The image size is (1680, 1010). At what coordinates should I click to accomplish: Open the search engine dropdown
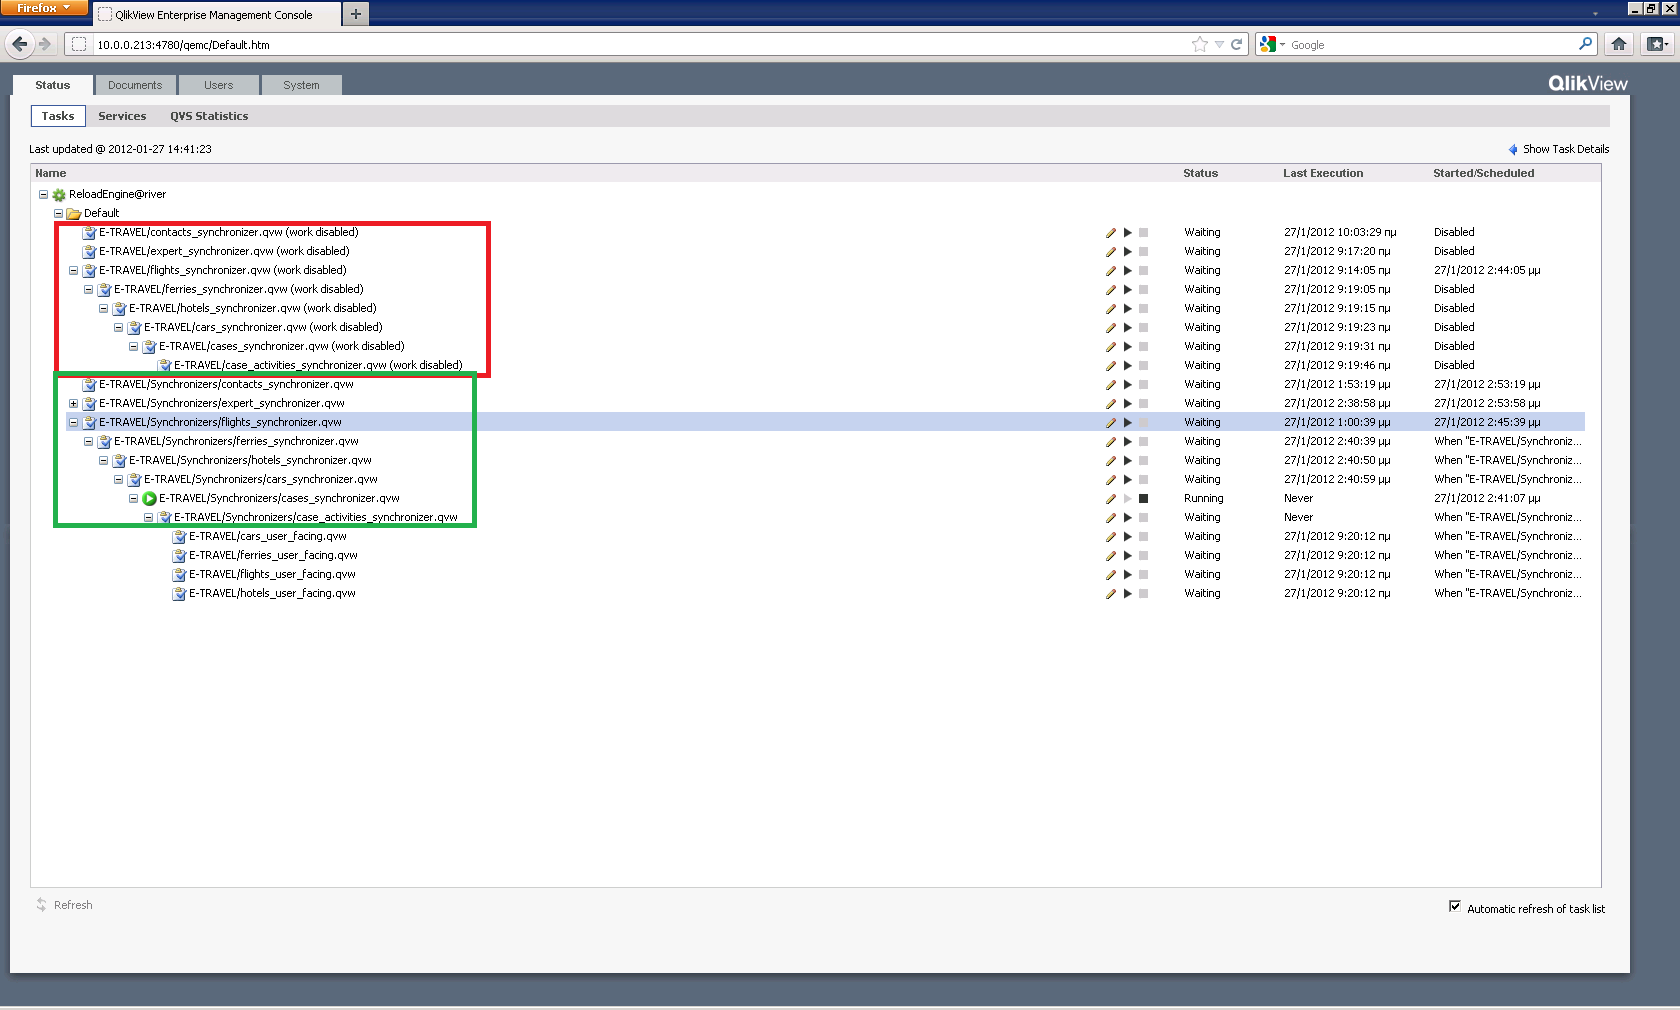coord(1272,44)
